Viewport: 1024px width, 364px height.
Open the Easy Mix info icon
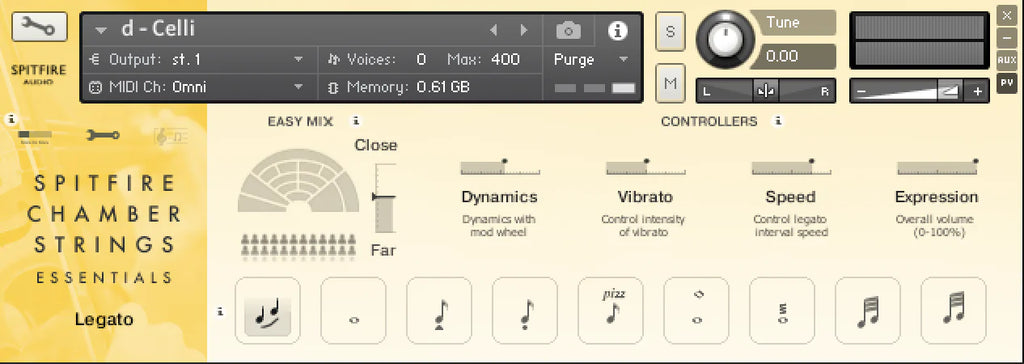[356, 121]
